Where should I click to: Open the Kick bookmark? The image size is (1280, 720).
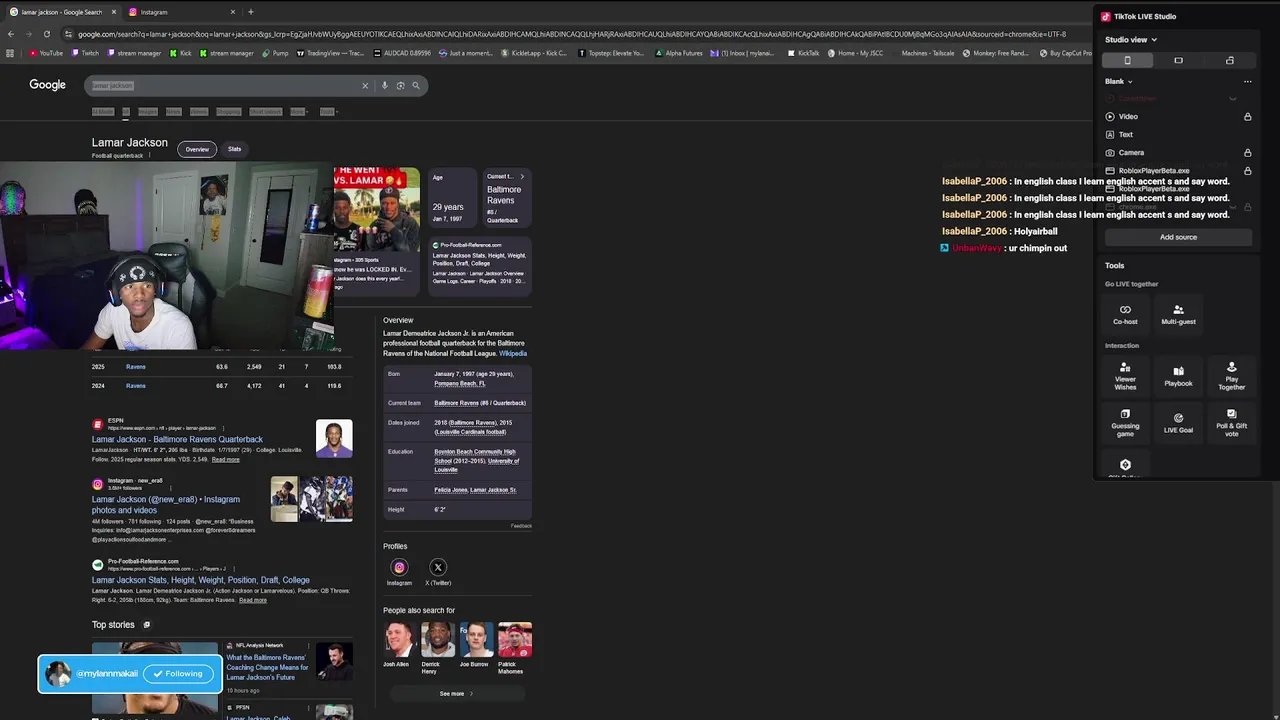pos(181,53)
